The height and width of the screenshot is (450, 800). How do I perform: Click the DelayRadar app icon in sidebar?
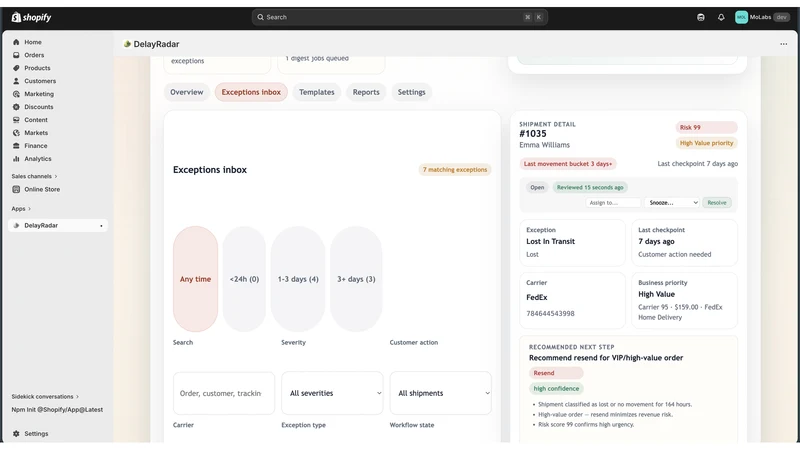[16, 226]
